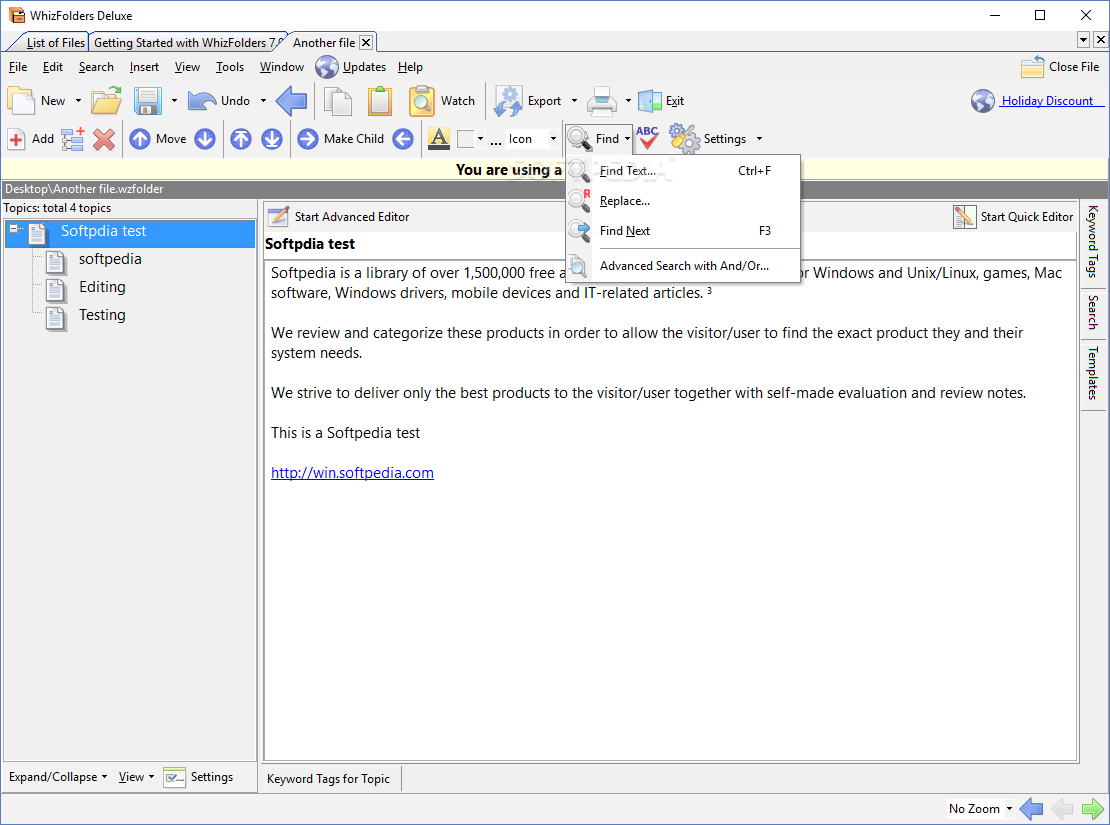Click the background color swatch box
1110x825 pixels.
pyautogui.click(x=465, y=139)
